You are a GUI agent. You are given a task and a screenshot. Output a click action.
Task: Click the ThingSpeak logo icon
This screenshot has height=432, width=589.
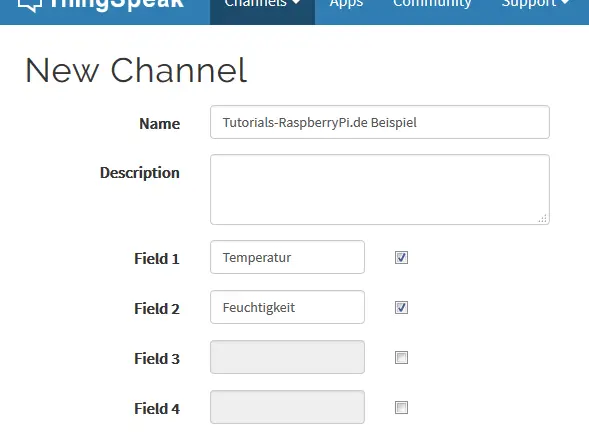point(30,5)
